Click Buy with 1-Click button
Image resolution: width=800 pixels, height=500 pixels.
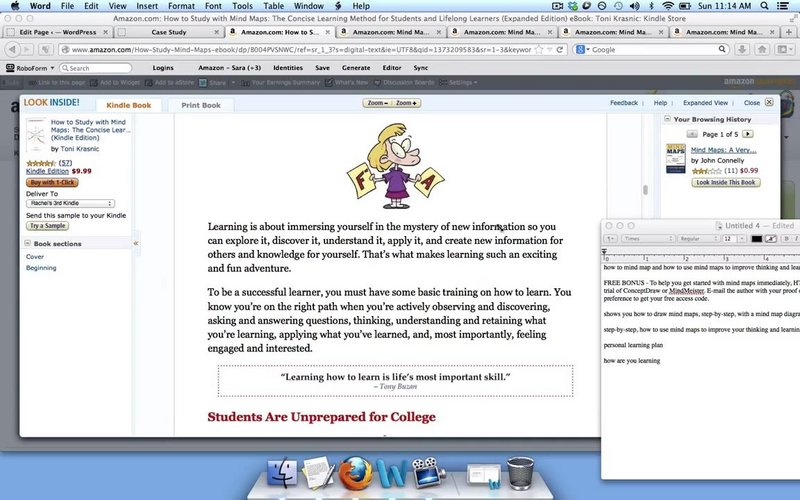(x=52, y=182)
